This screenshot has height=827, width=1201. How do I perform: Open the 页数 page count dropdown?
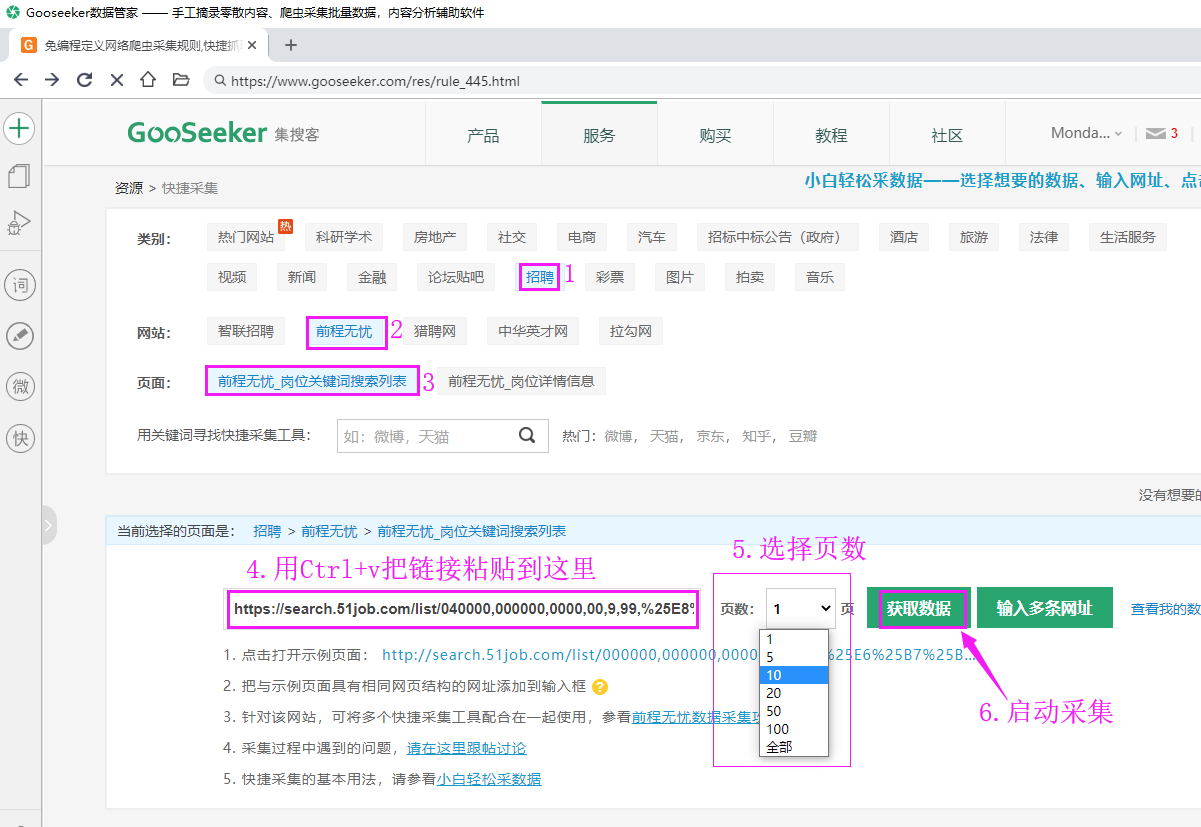(802, 608)
